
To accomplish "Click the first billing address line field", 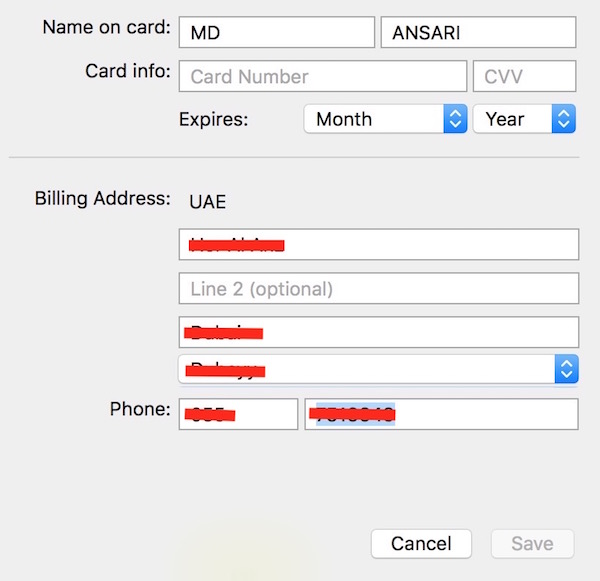I will [x=378, y=244].
